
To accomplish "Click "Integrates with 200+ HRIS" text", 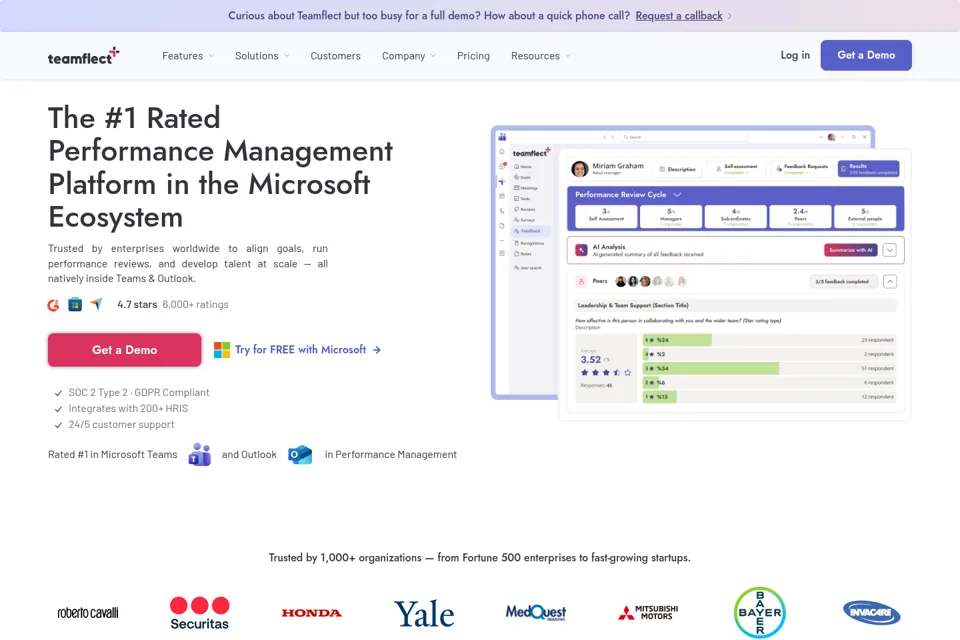I will point(128,408).
